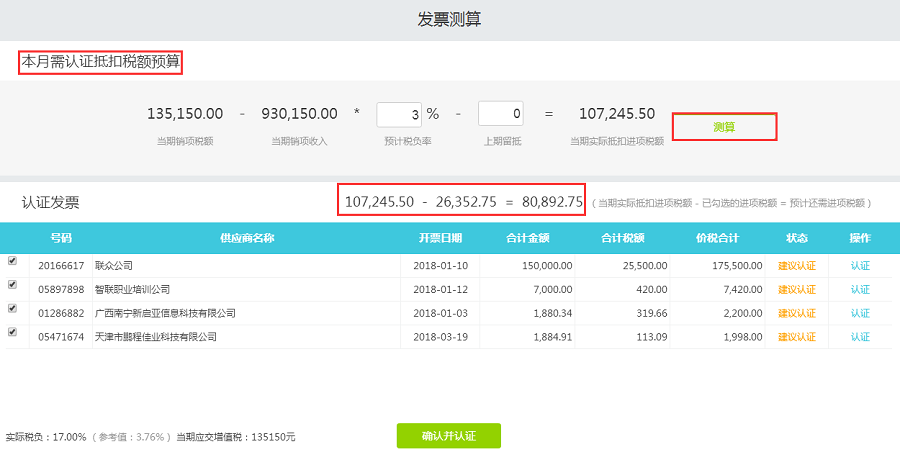900x452 pixels.
Task: Click the 107,245.50 result next to 测算
Action: (x=616, y=114)
